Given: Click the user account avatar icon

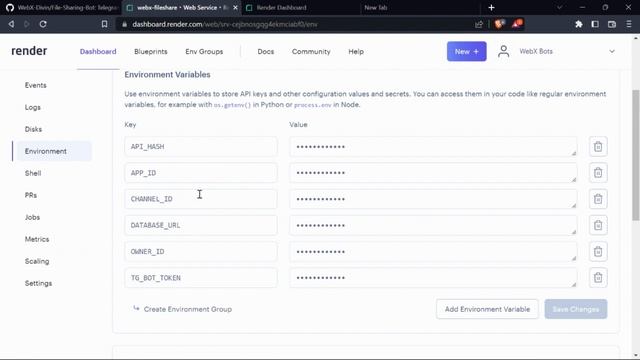Looking at the screenshot, I should pyautogui.click(x=503, y=51).
